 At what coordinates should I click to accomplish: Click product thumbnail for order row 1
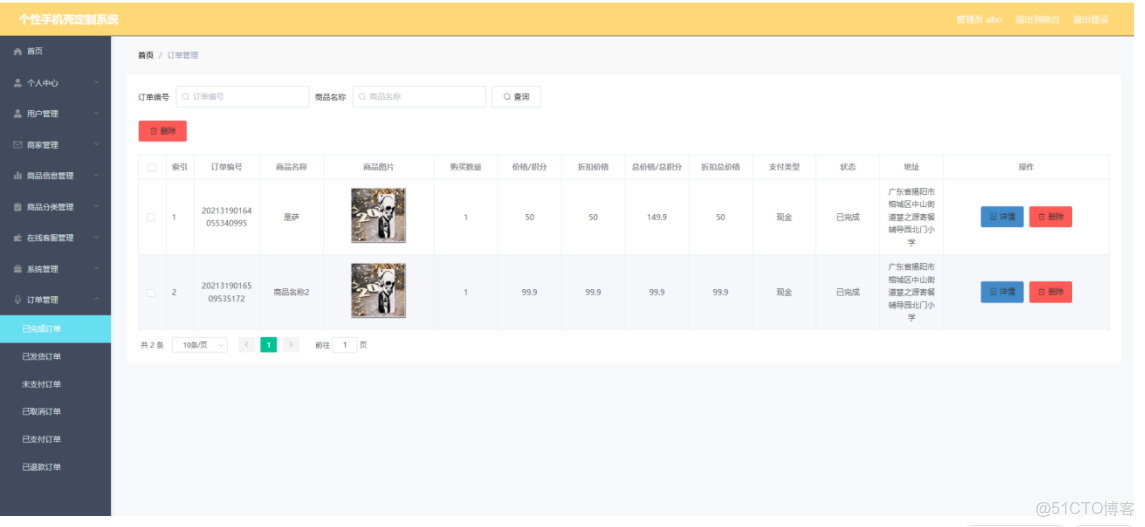pos(378,215)
